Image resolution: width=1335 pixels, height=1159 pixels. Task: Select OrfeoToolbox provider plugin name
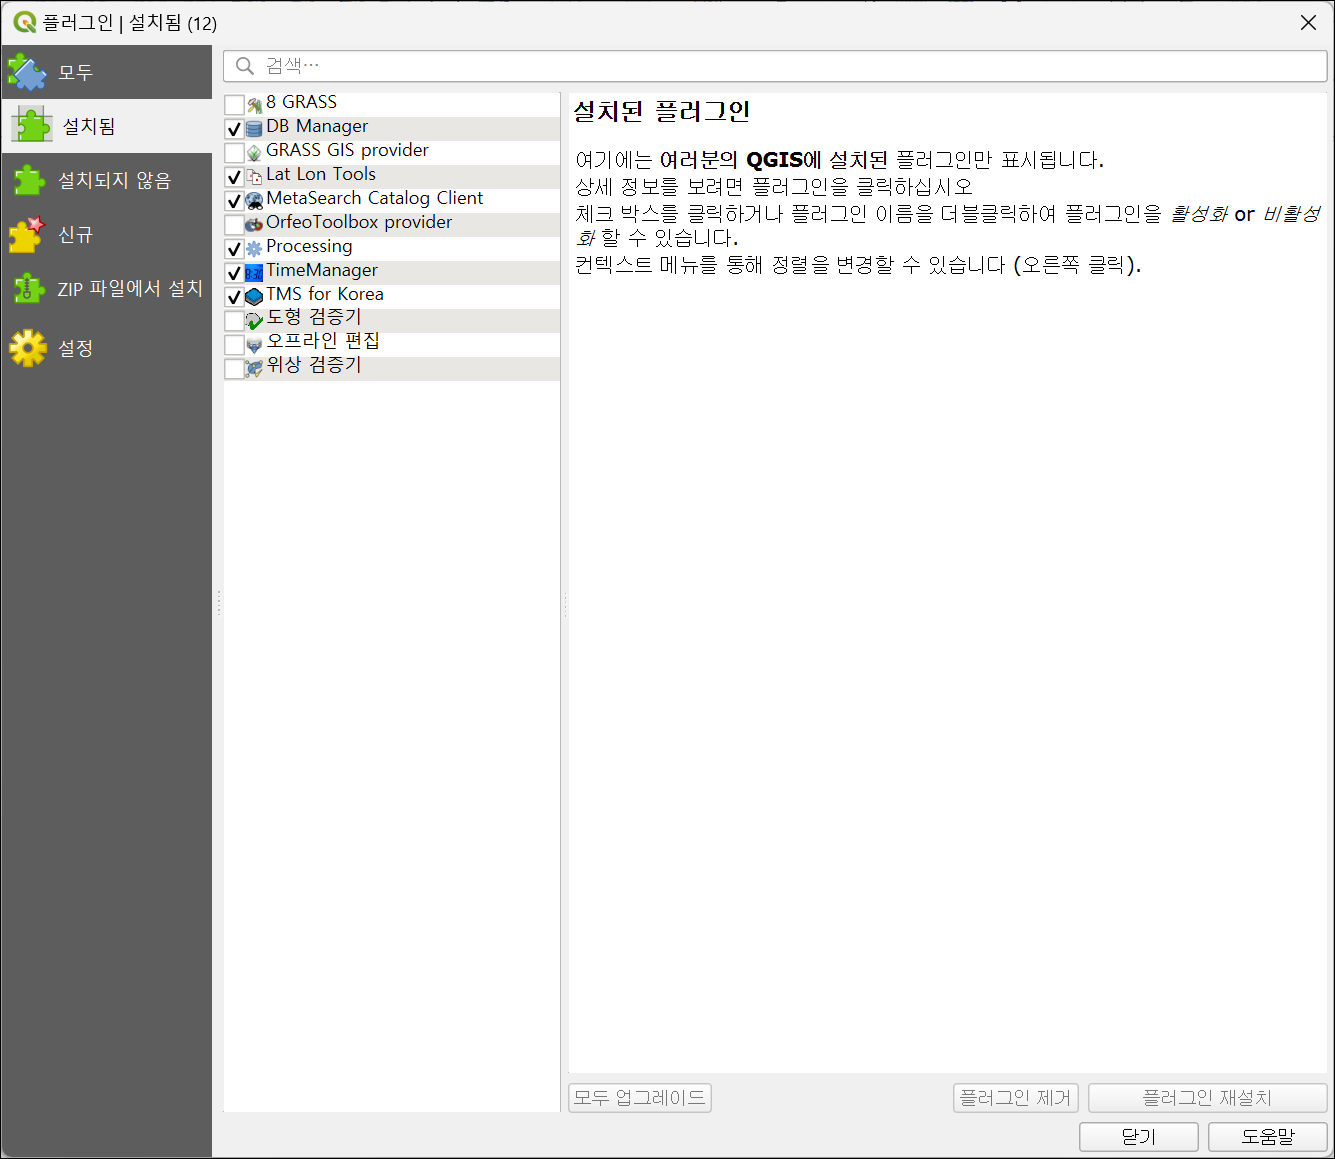[359, 222]
